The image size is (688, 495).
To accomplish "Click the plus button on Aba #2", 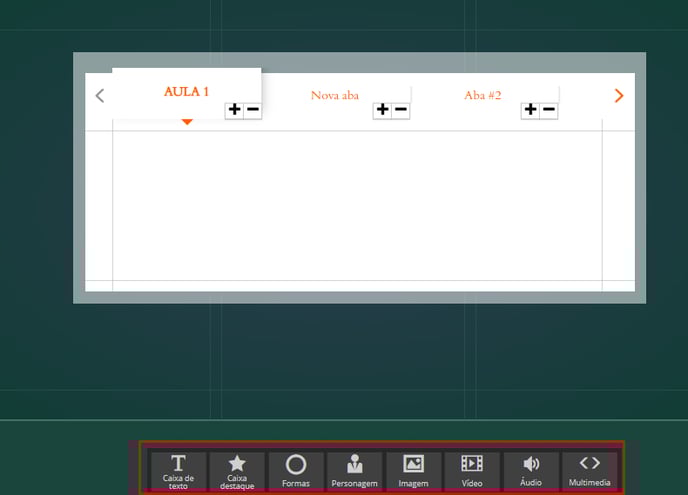I will 530,110.
